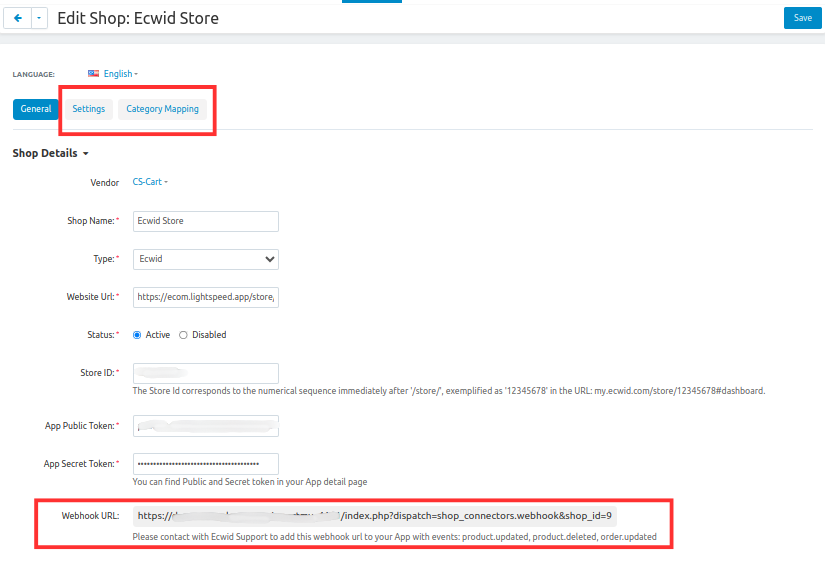This screenshot has width=825, height=582.
Task: Click the Store Id help text
Action: pyautogui.click(x=449, y=391)
